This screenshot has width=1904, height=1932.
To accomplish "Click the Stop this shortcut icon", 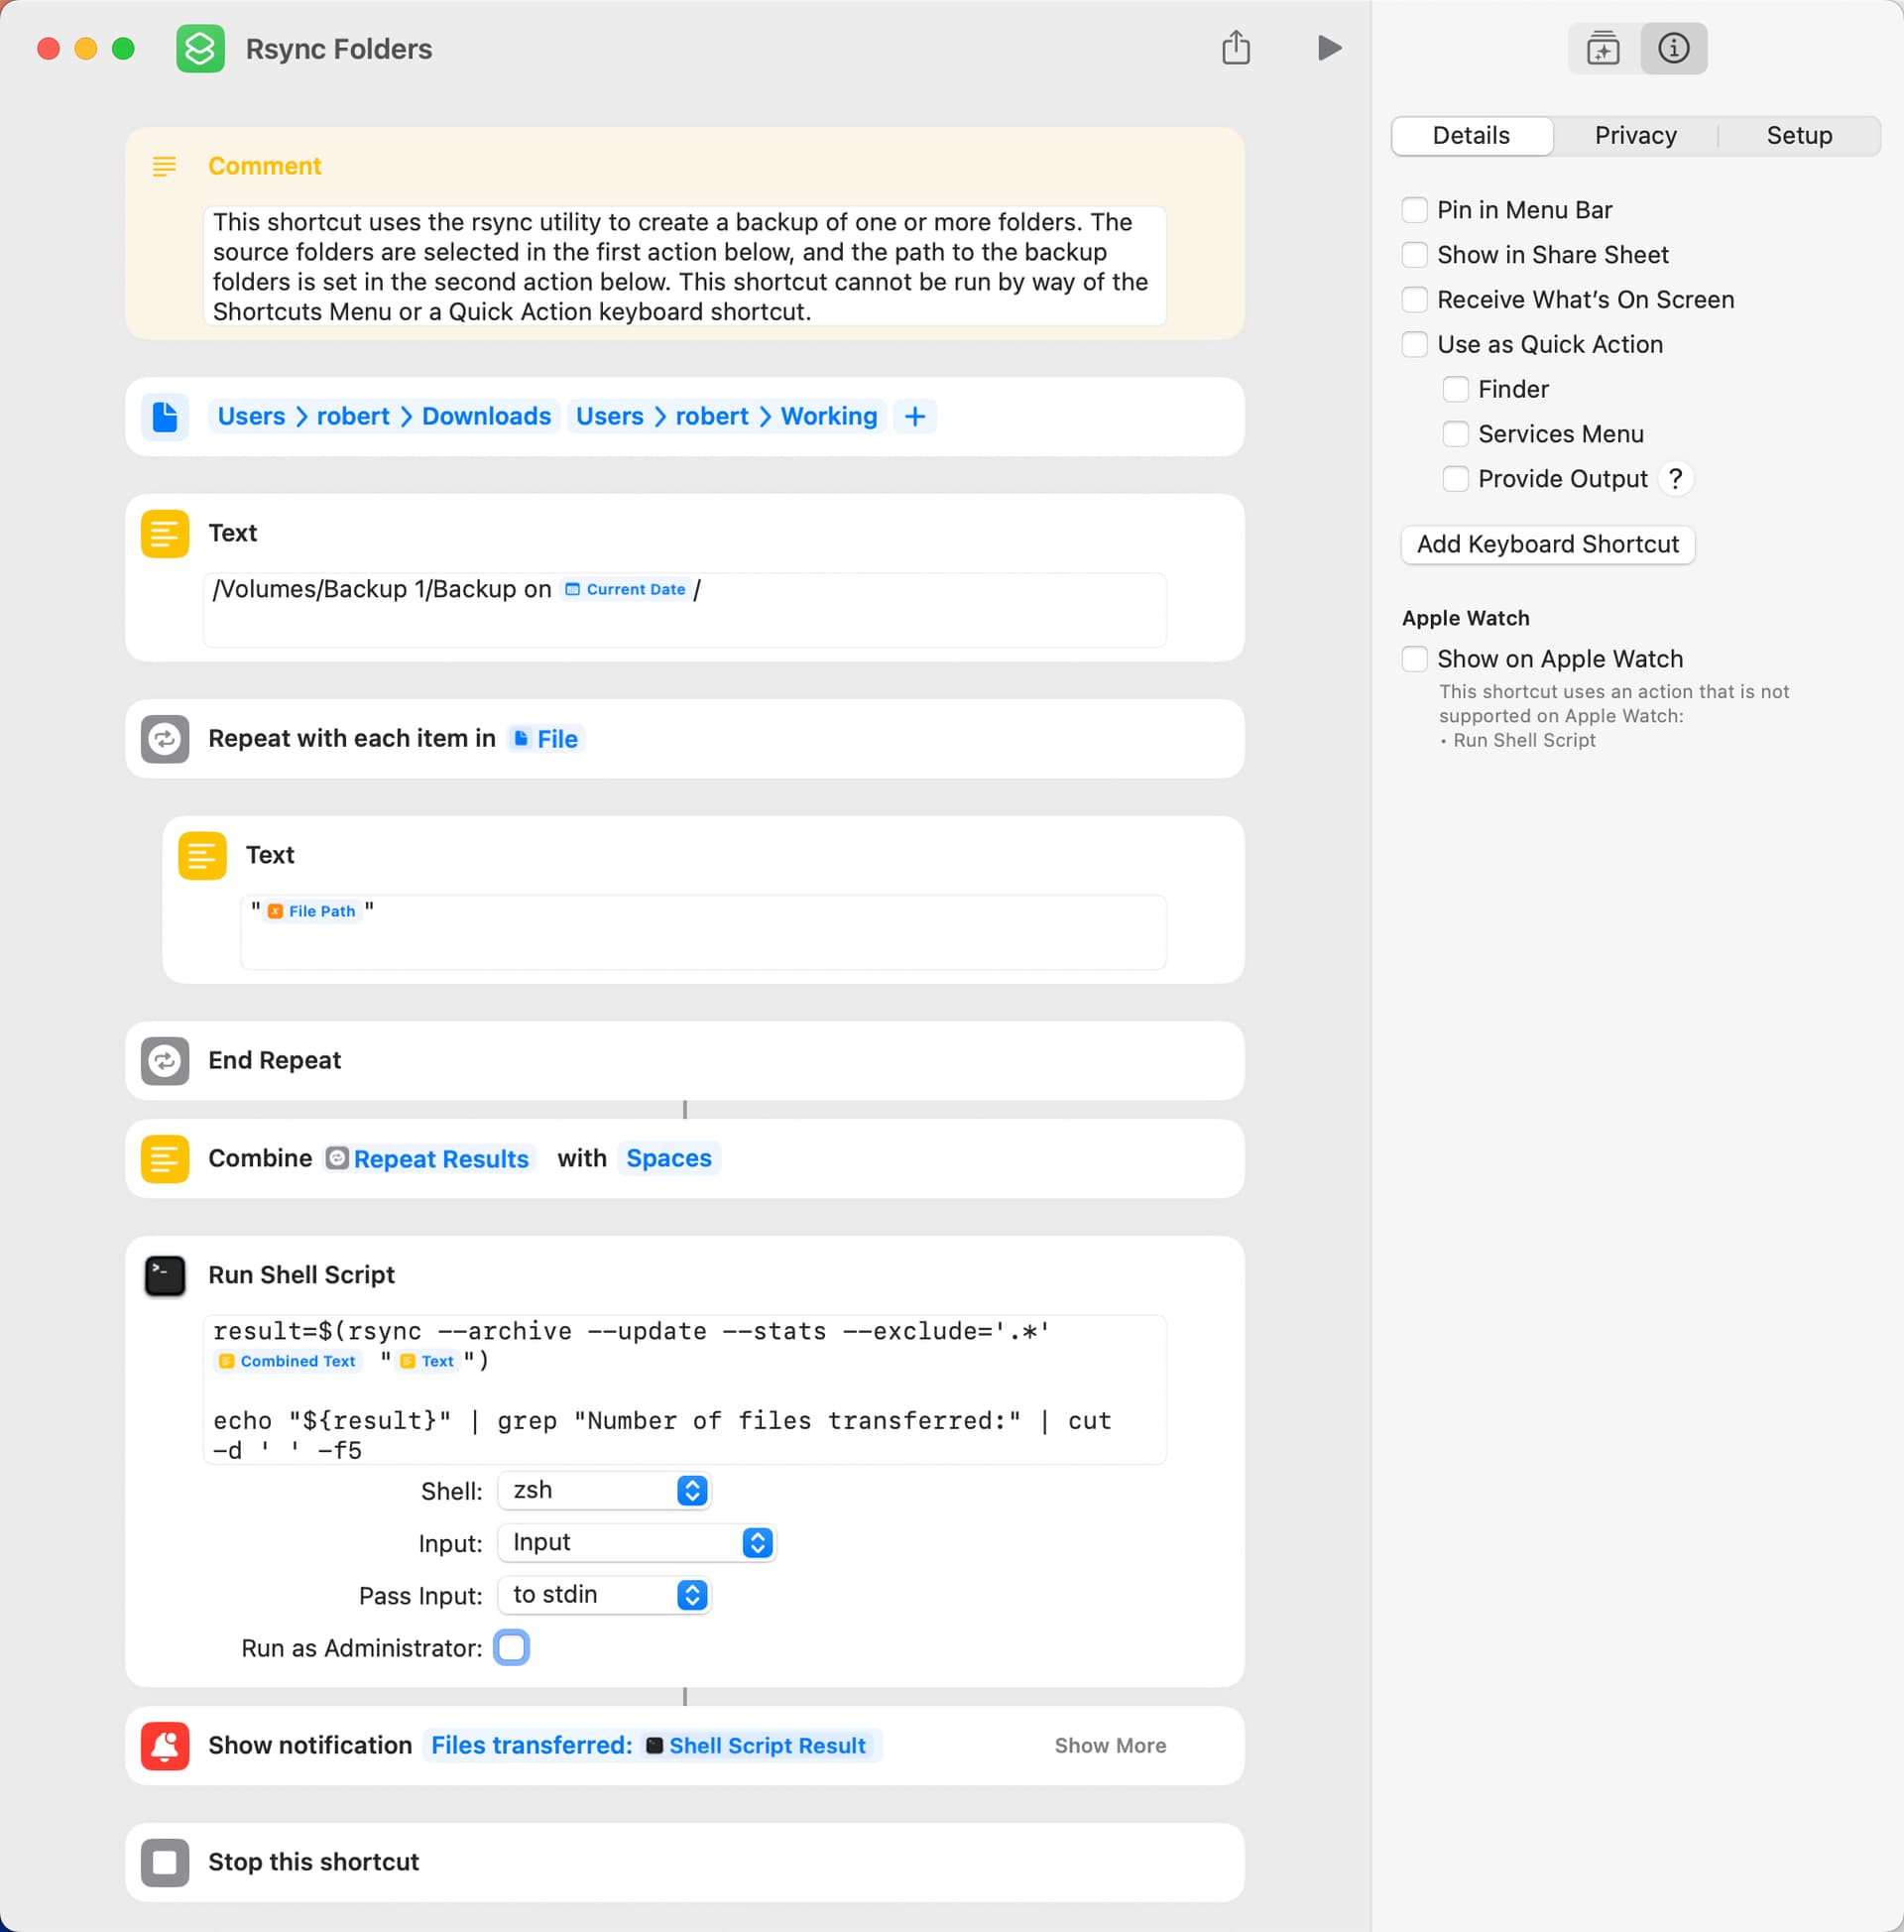I will click(x=165, y=1863).
